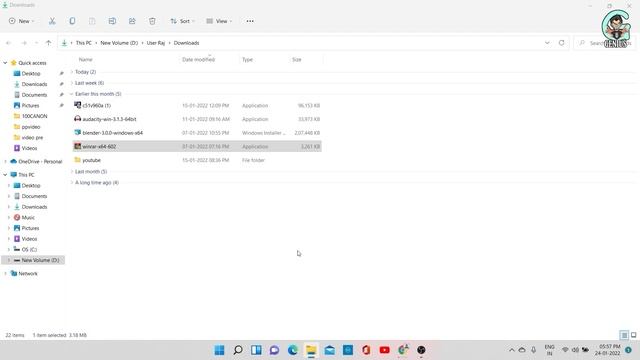The height and width of the screenshot is (360, 640).
Task: Open ppvideo folder in Quick access
Action: coord(31,127)
